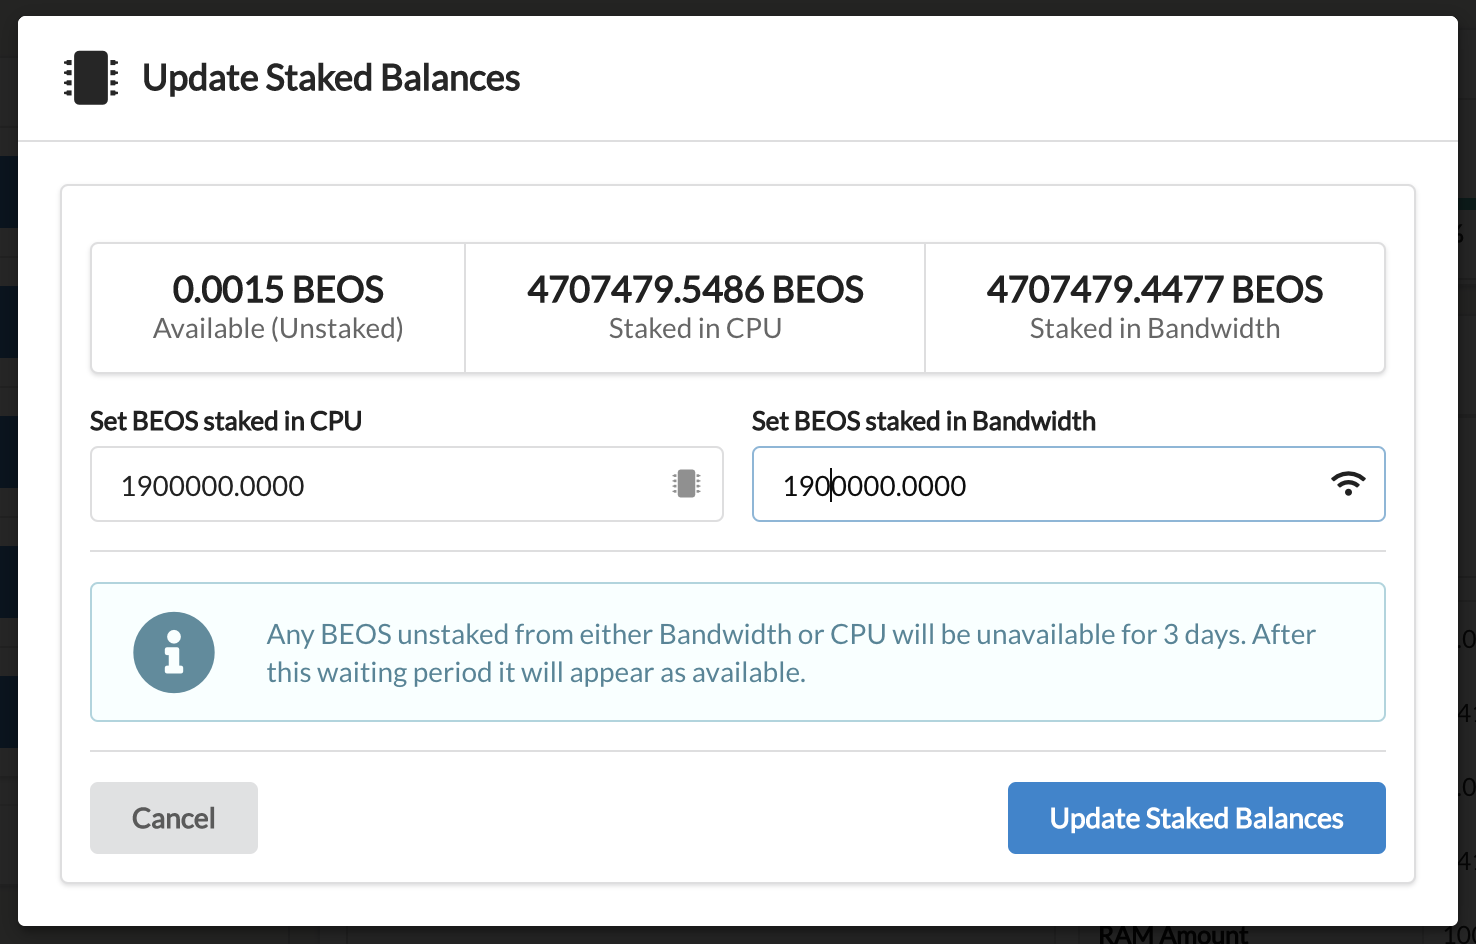Select the 4707479.5486 BEOS CPU amount
The image size is (1476, 944).
pyautogui.click(x=695, y=290)
